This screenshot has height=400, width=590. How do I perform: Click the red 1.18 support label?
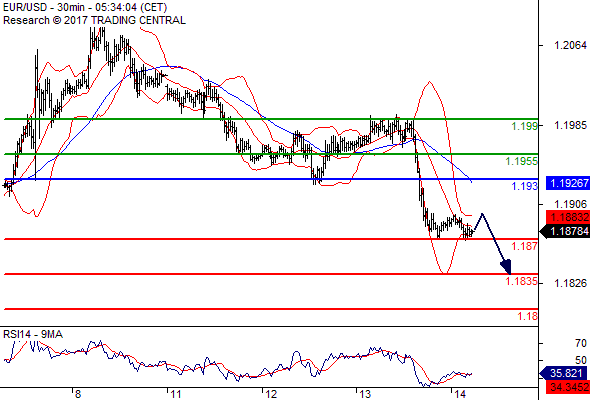tap(528, 316)
